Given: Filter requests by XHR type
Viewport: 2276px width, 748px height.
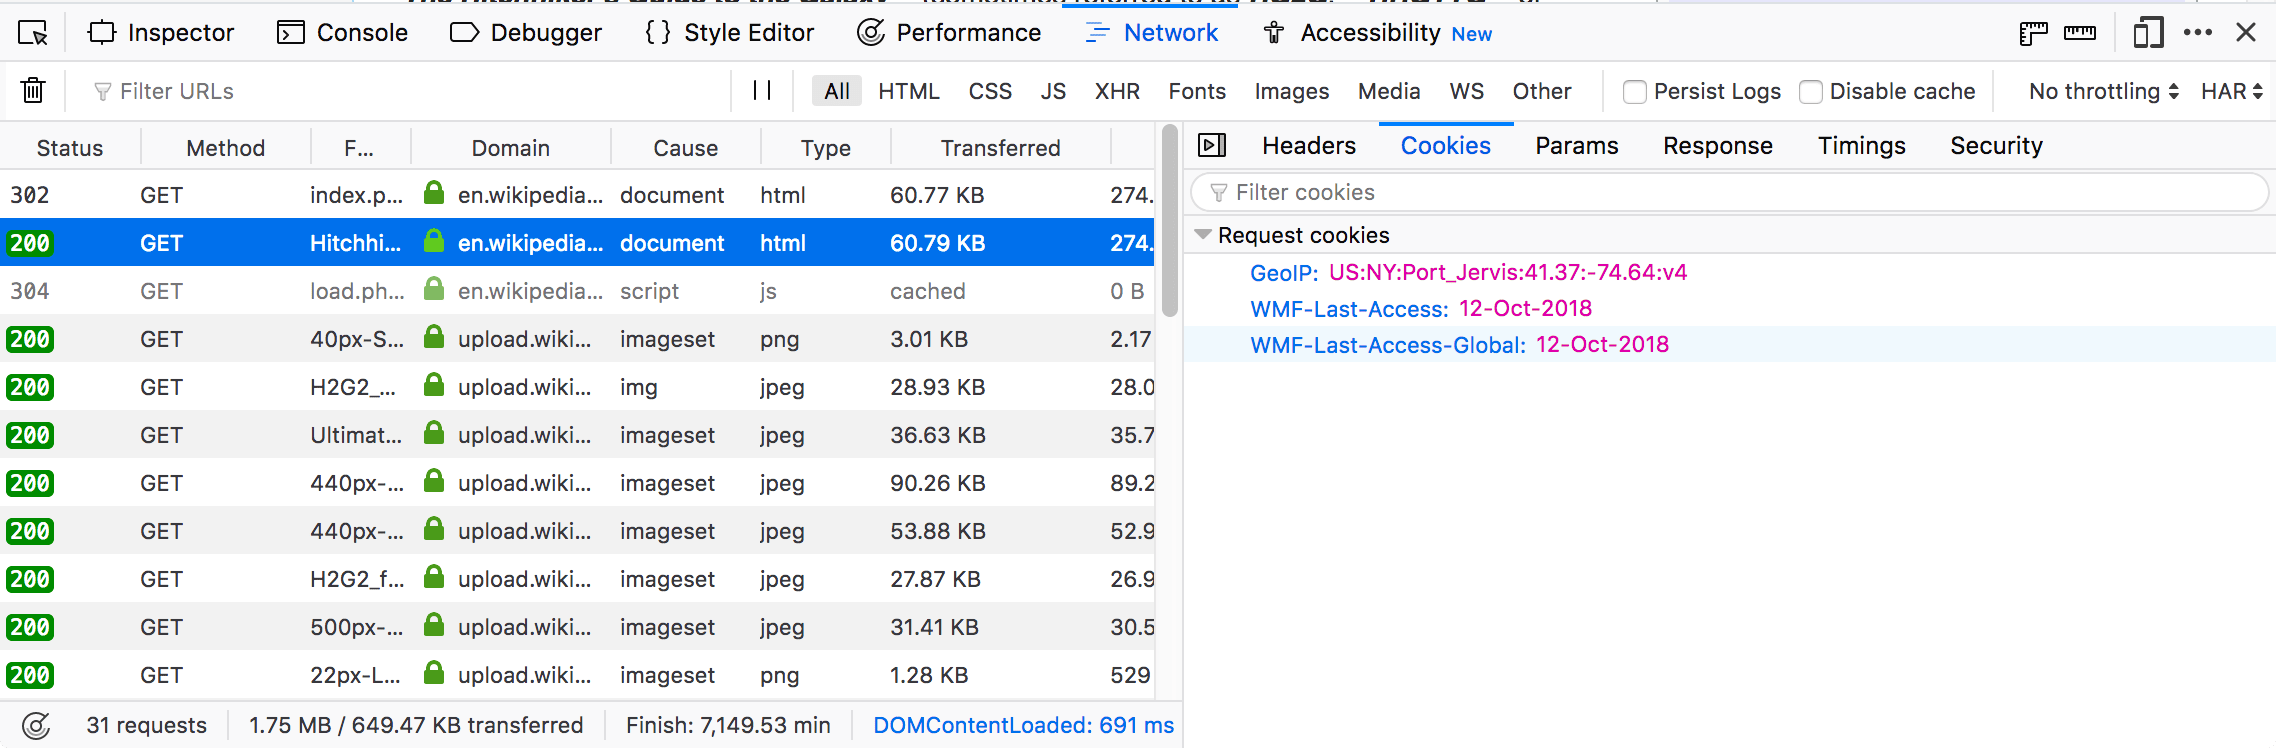Looking at the screenshot, I should click(1117, 91).
